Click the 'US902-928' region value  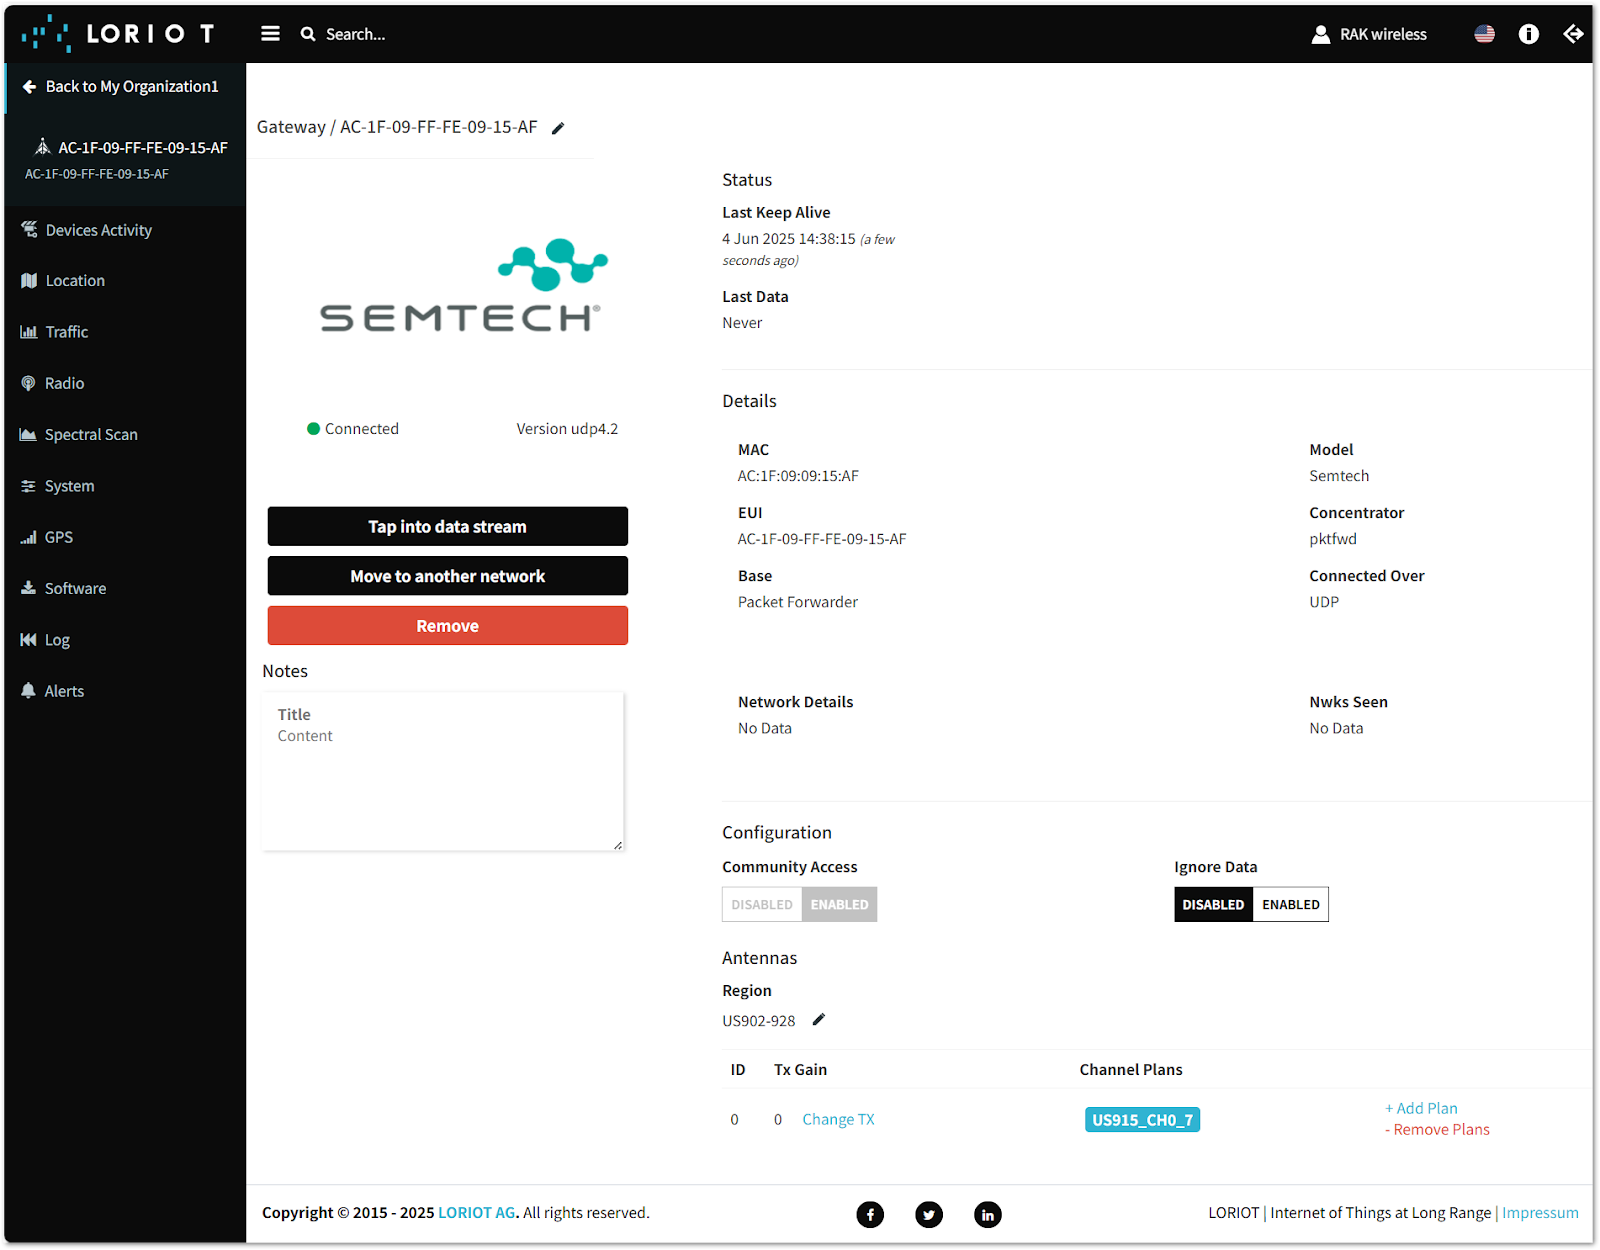point(759,1021)
